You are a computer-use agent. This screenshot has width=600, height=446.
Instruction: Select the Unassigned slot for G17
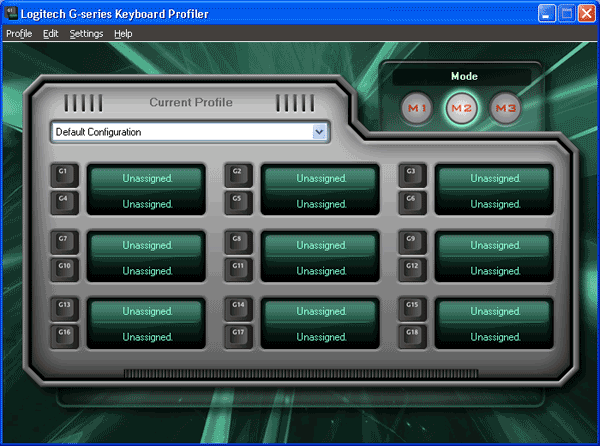coord(321,337)
